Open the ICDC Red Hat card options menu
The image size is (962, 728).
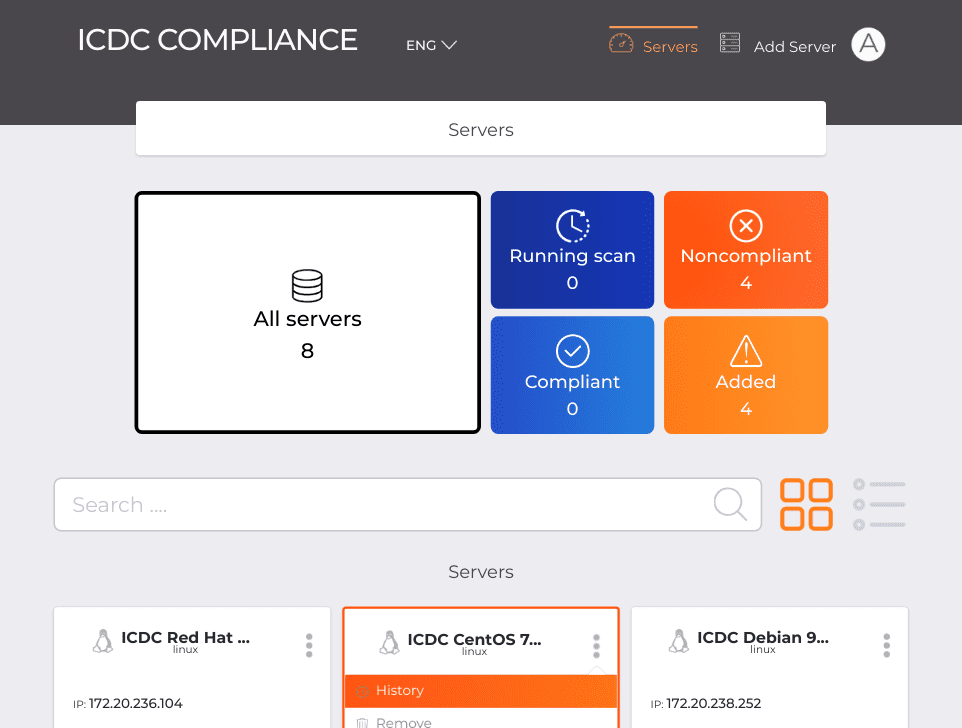click(x=309, y=645)
